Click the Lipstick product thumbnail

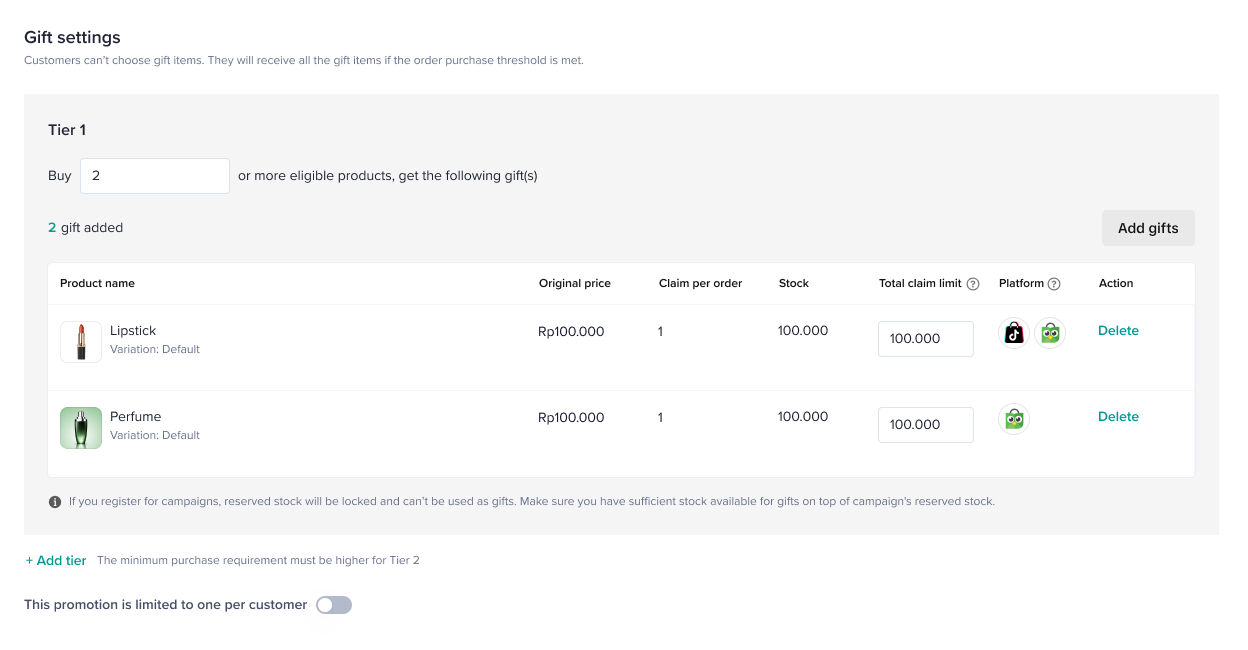[x=81, y=341]
